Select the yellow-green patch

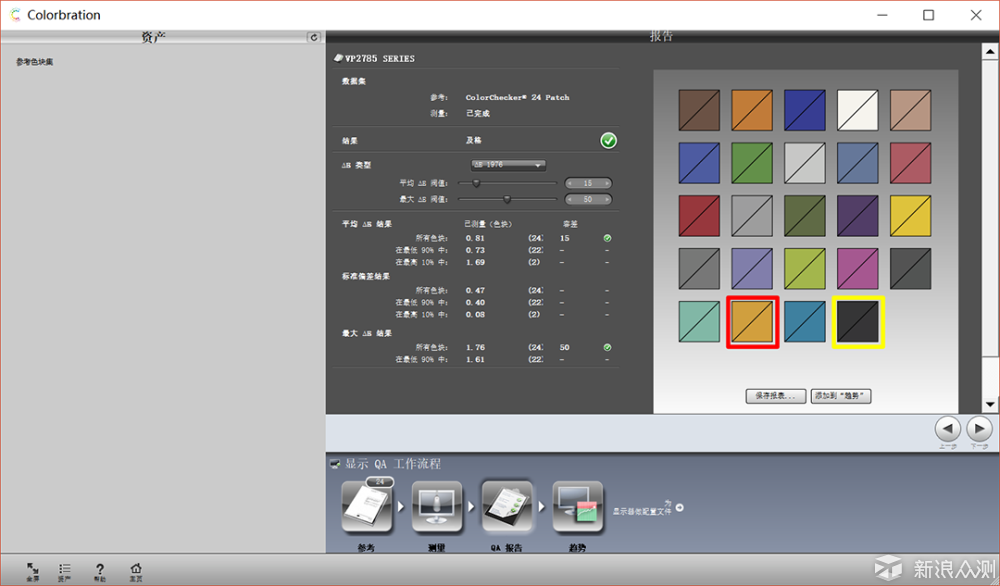(x=805, y=269)
